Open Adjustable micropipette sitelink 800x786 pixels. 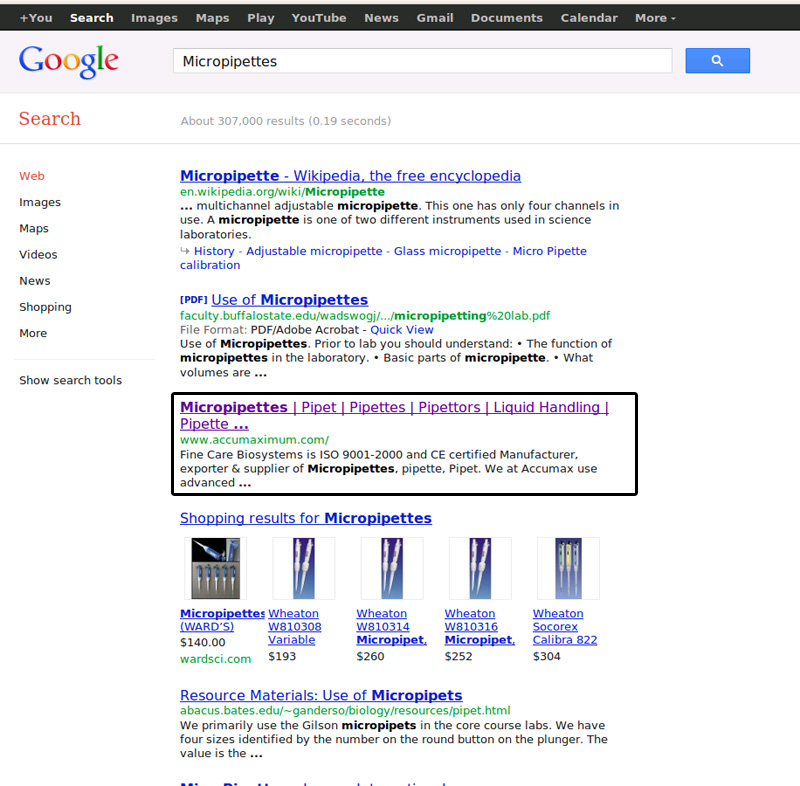(x=314, y=251)
